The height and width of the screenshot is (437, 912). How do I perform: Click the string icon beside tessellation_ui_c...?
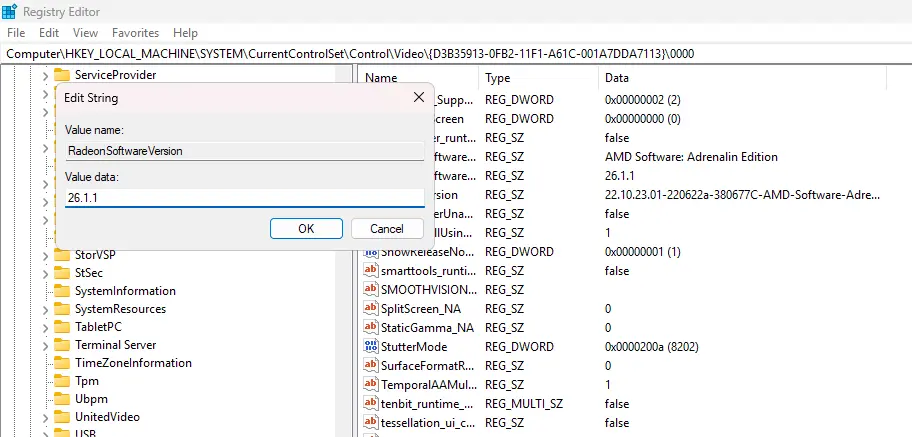(x=370, y=422)
